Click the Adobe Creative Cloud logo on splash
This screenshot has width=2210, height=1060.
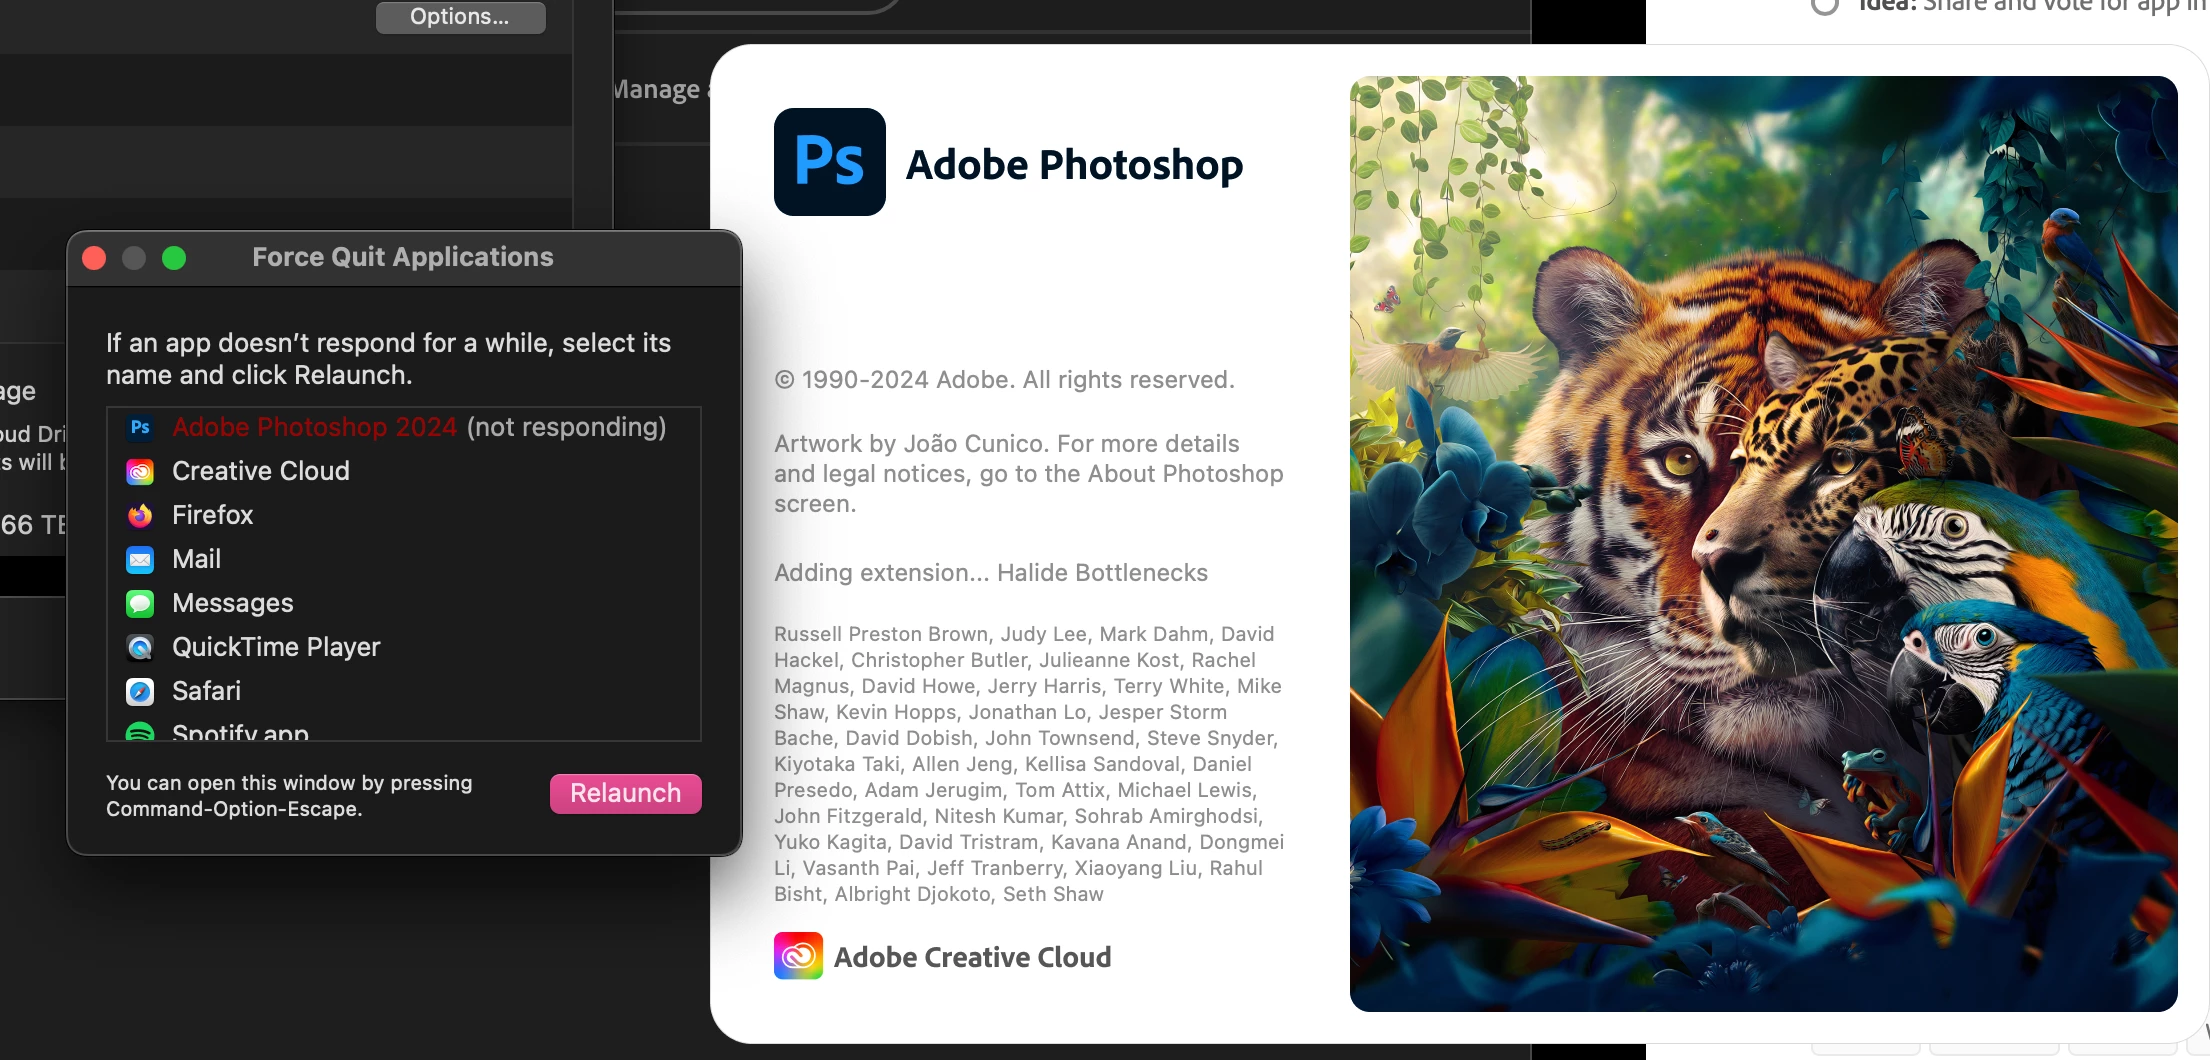pos(798,956)
